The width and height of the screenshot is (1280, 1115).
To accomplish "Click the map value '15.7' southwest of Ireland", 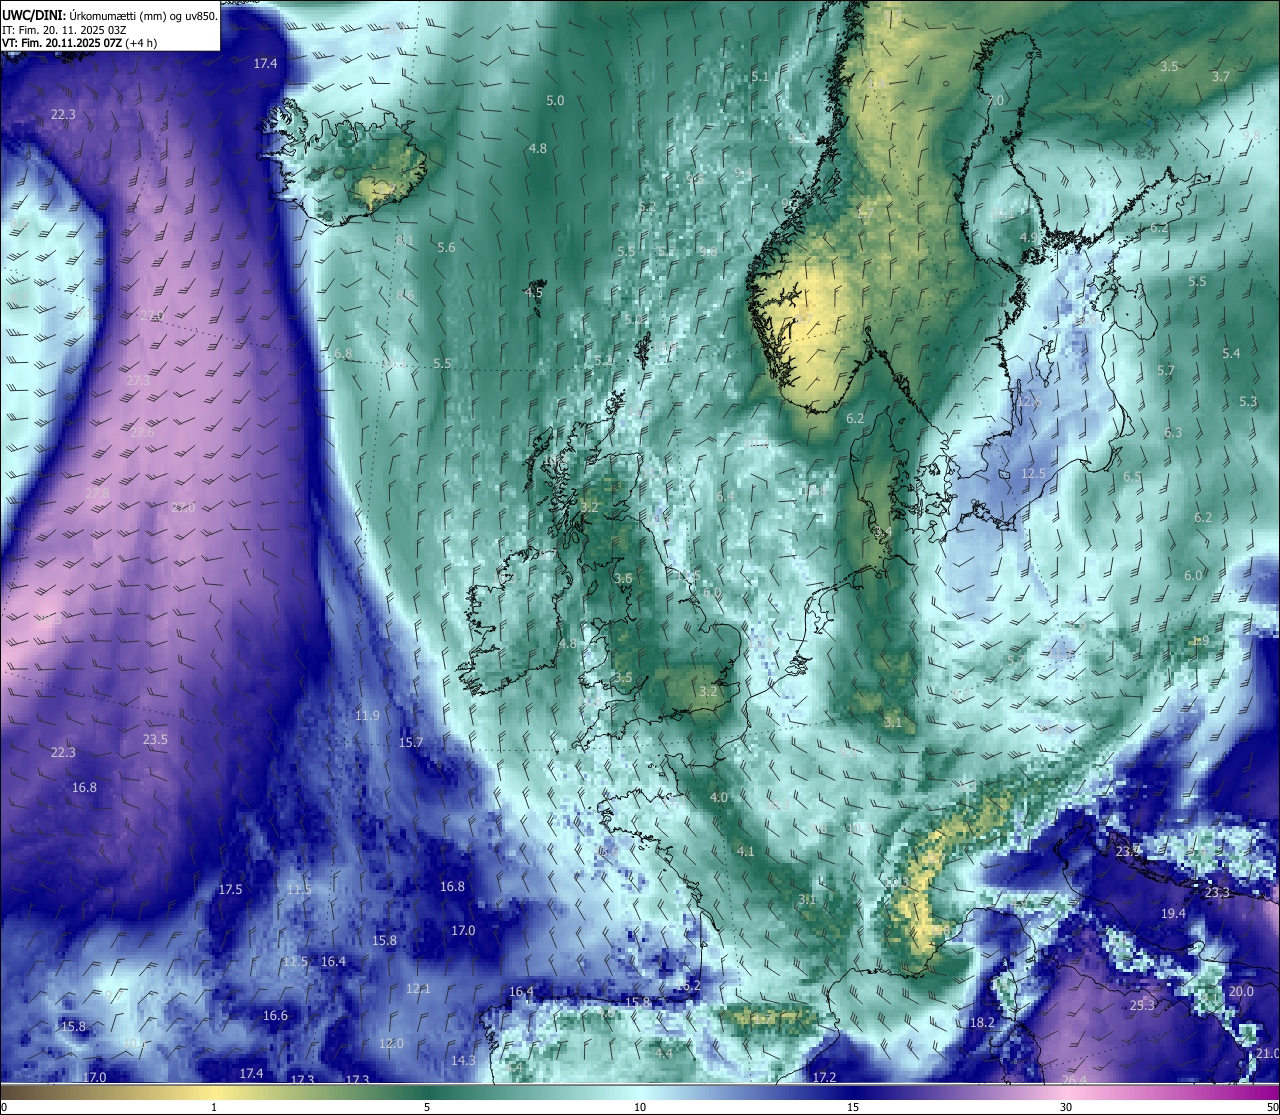I will [411, 743].
